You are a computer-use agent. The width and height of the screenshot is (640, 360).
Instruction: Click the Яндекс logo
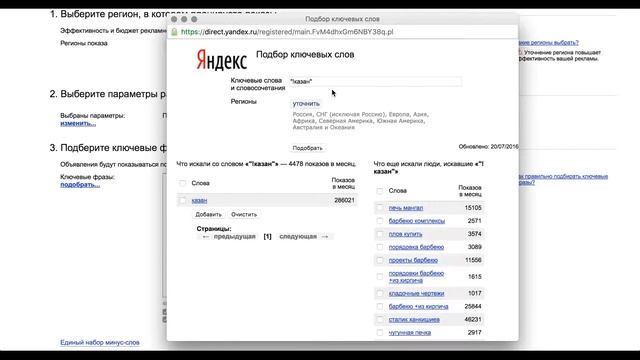tap(222, 60)
